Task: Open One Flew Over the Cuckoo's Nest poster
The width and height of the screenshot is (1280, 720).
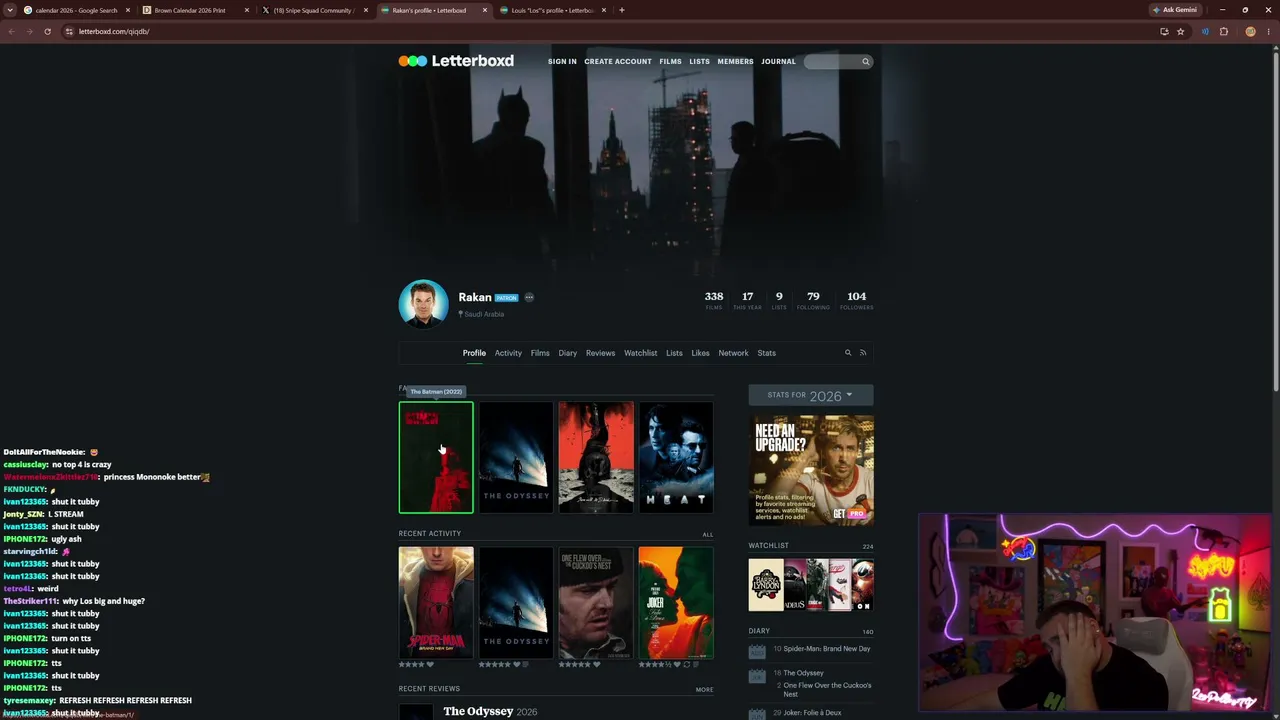Action: 596,602
